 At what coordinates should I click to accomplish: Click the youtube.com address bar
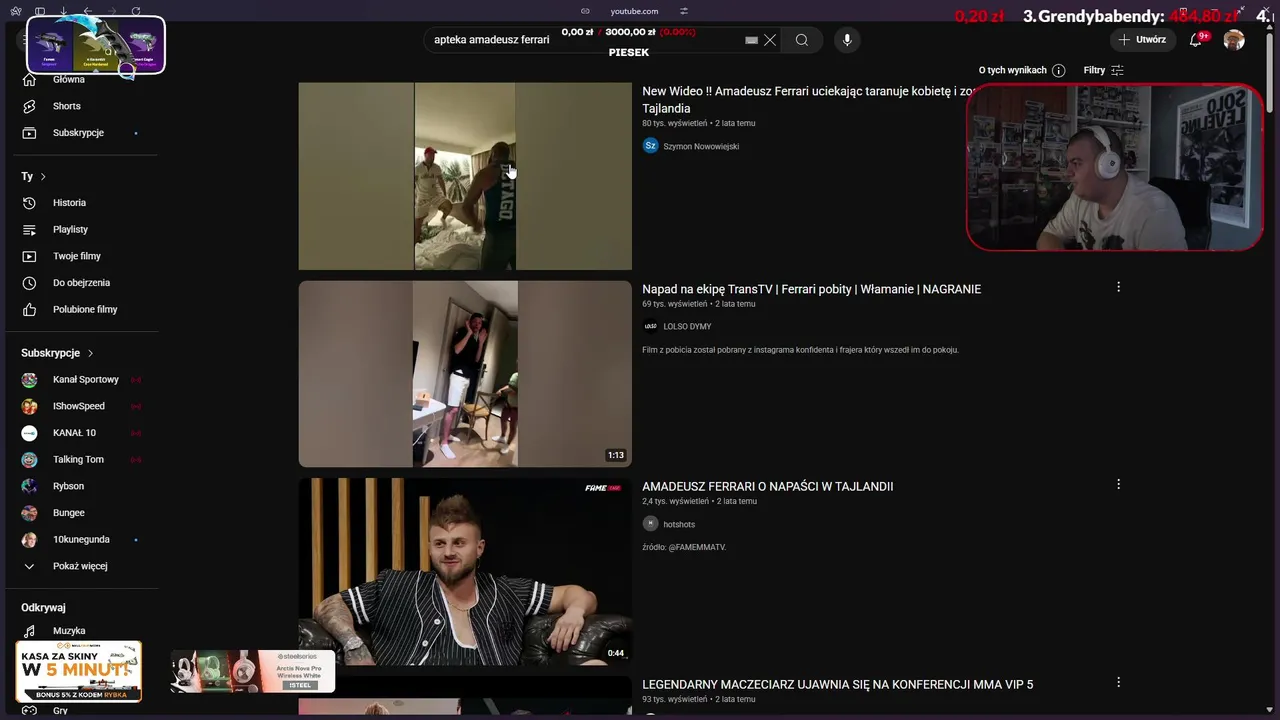[634, 11]
